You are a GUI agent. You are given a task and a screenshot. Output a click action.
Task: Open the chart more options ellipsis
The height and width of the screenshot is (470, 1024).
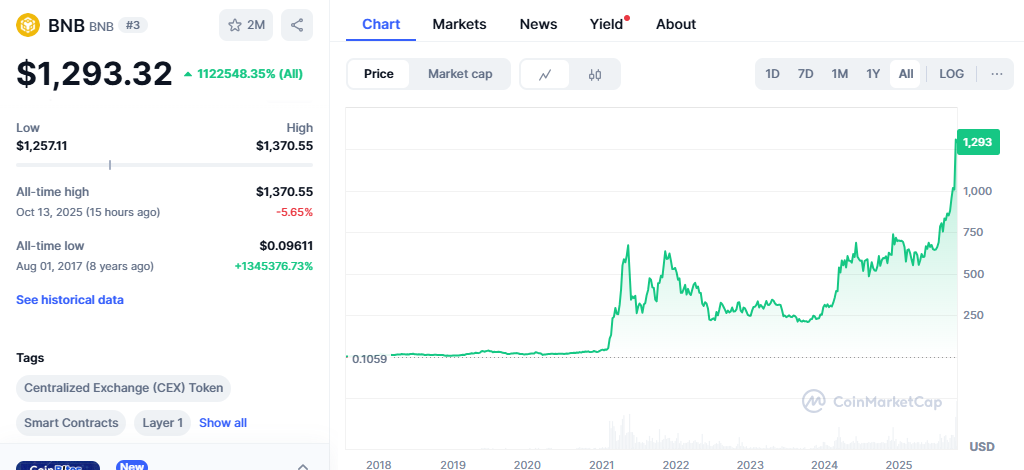pyautogui.click(x=996, y=74)
